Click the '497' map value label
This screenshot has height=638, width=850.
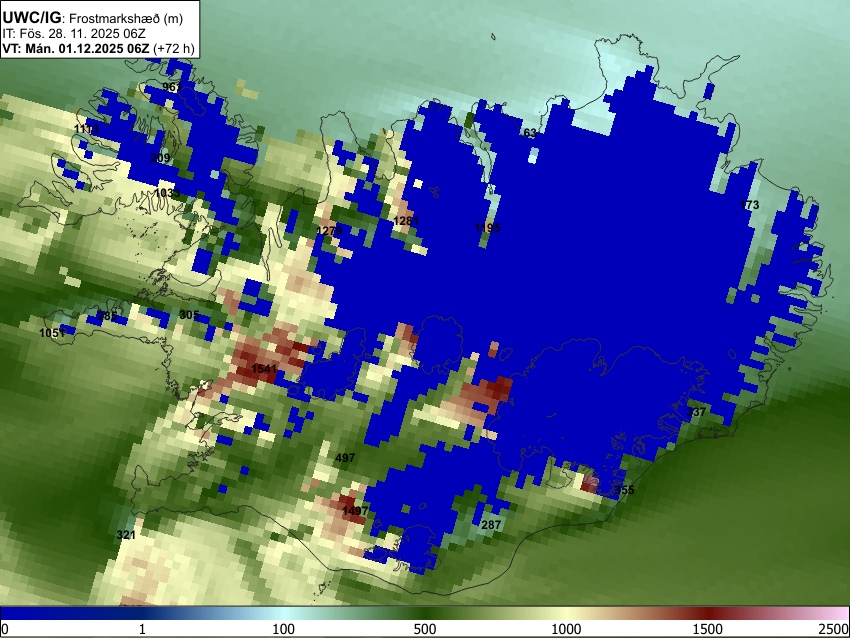(345, 458)
